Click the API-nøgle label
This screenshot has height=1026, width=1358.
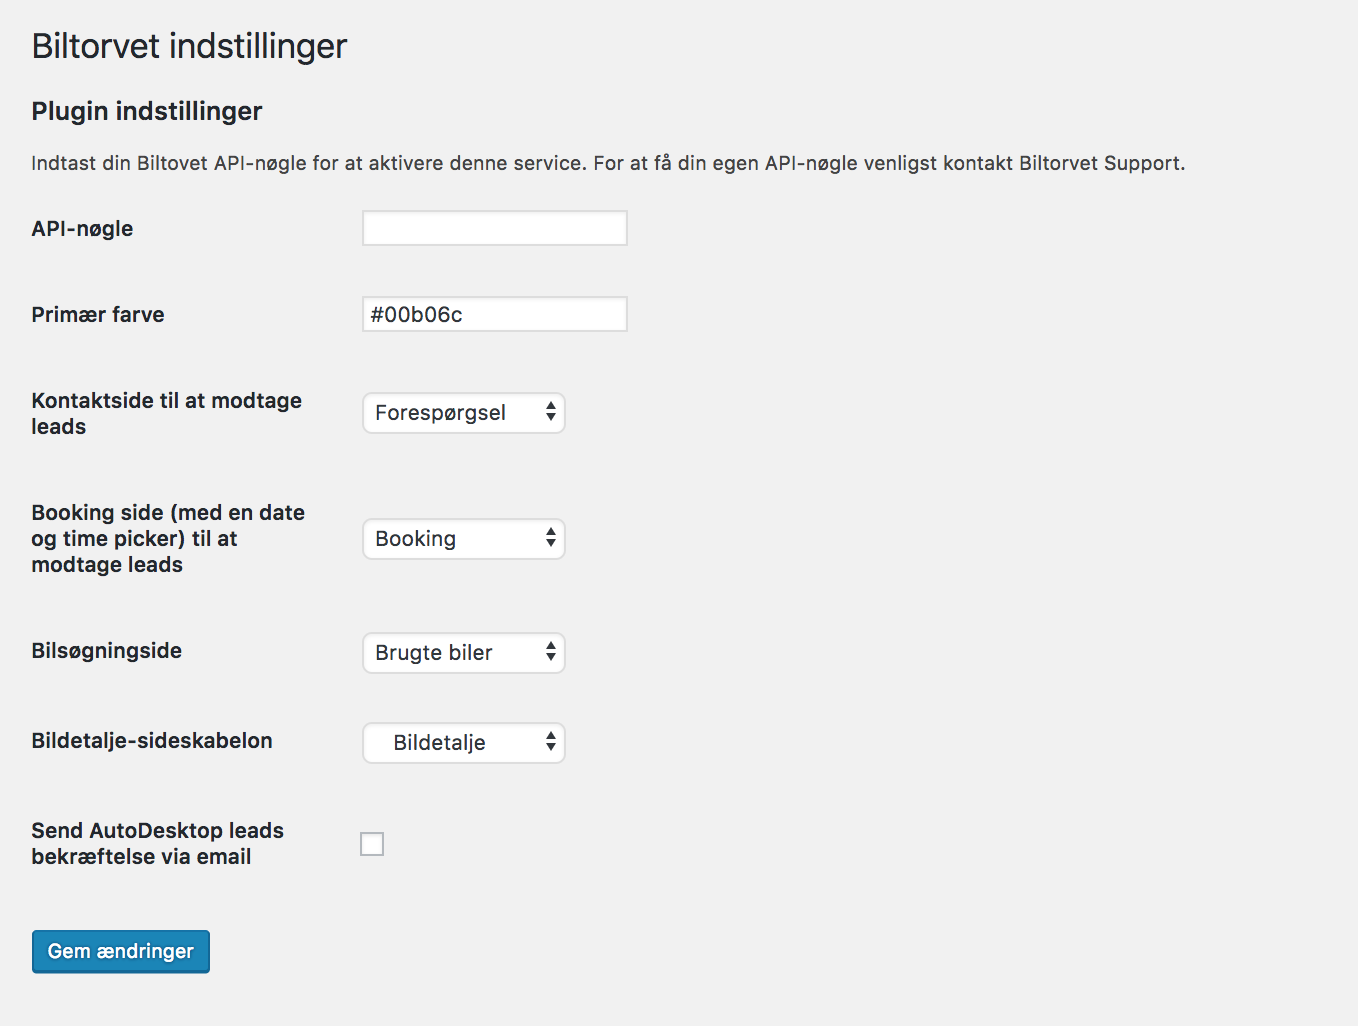(x=82, y=229)
